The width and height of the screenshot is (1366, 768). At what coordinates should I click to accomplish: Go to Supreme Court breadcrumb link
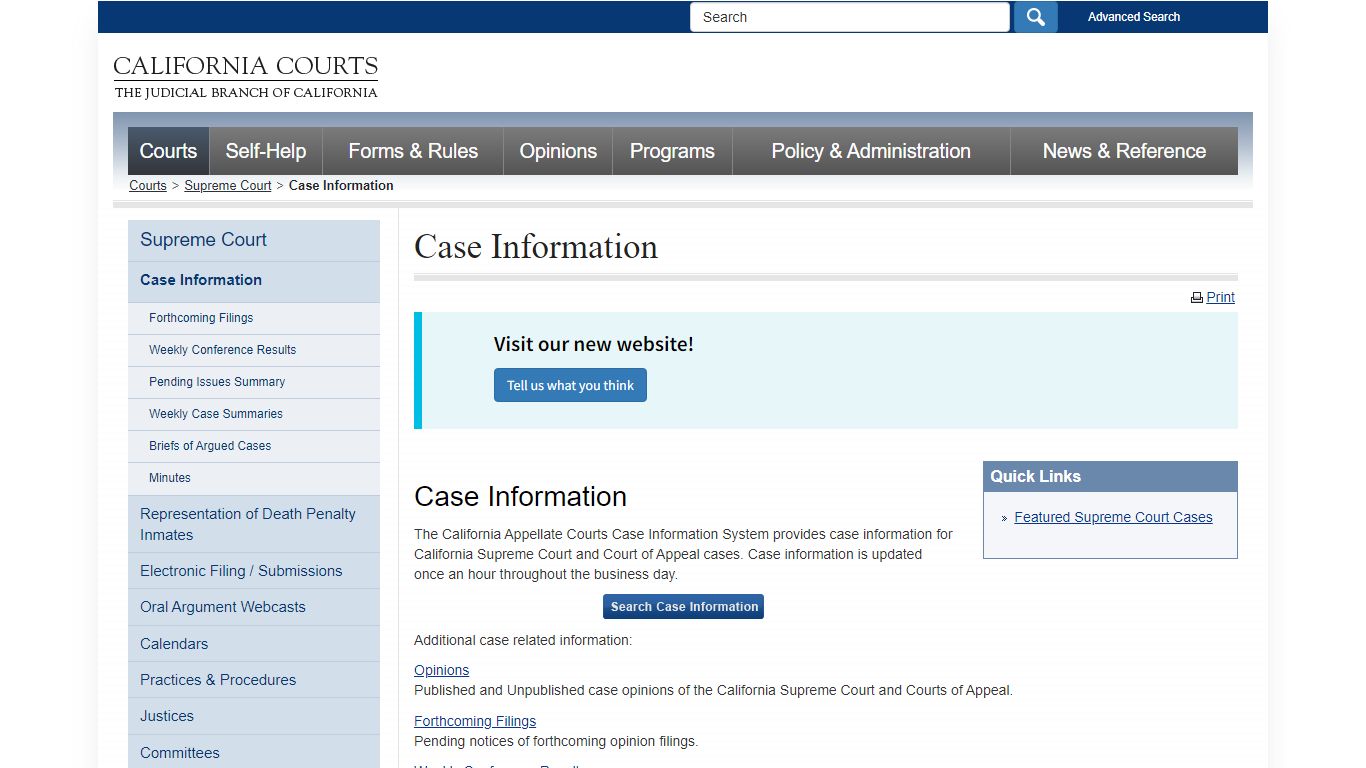(x=228, y=186)
